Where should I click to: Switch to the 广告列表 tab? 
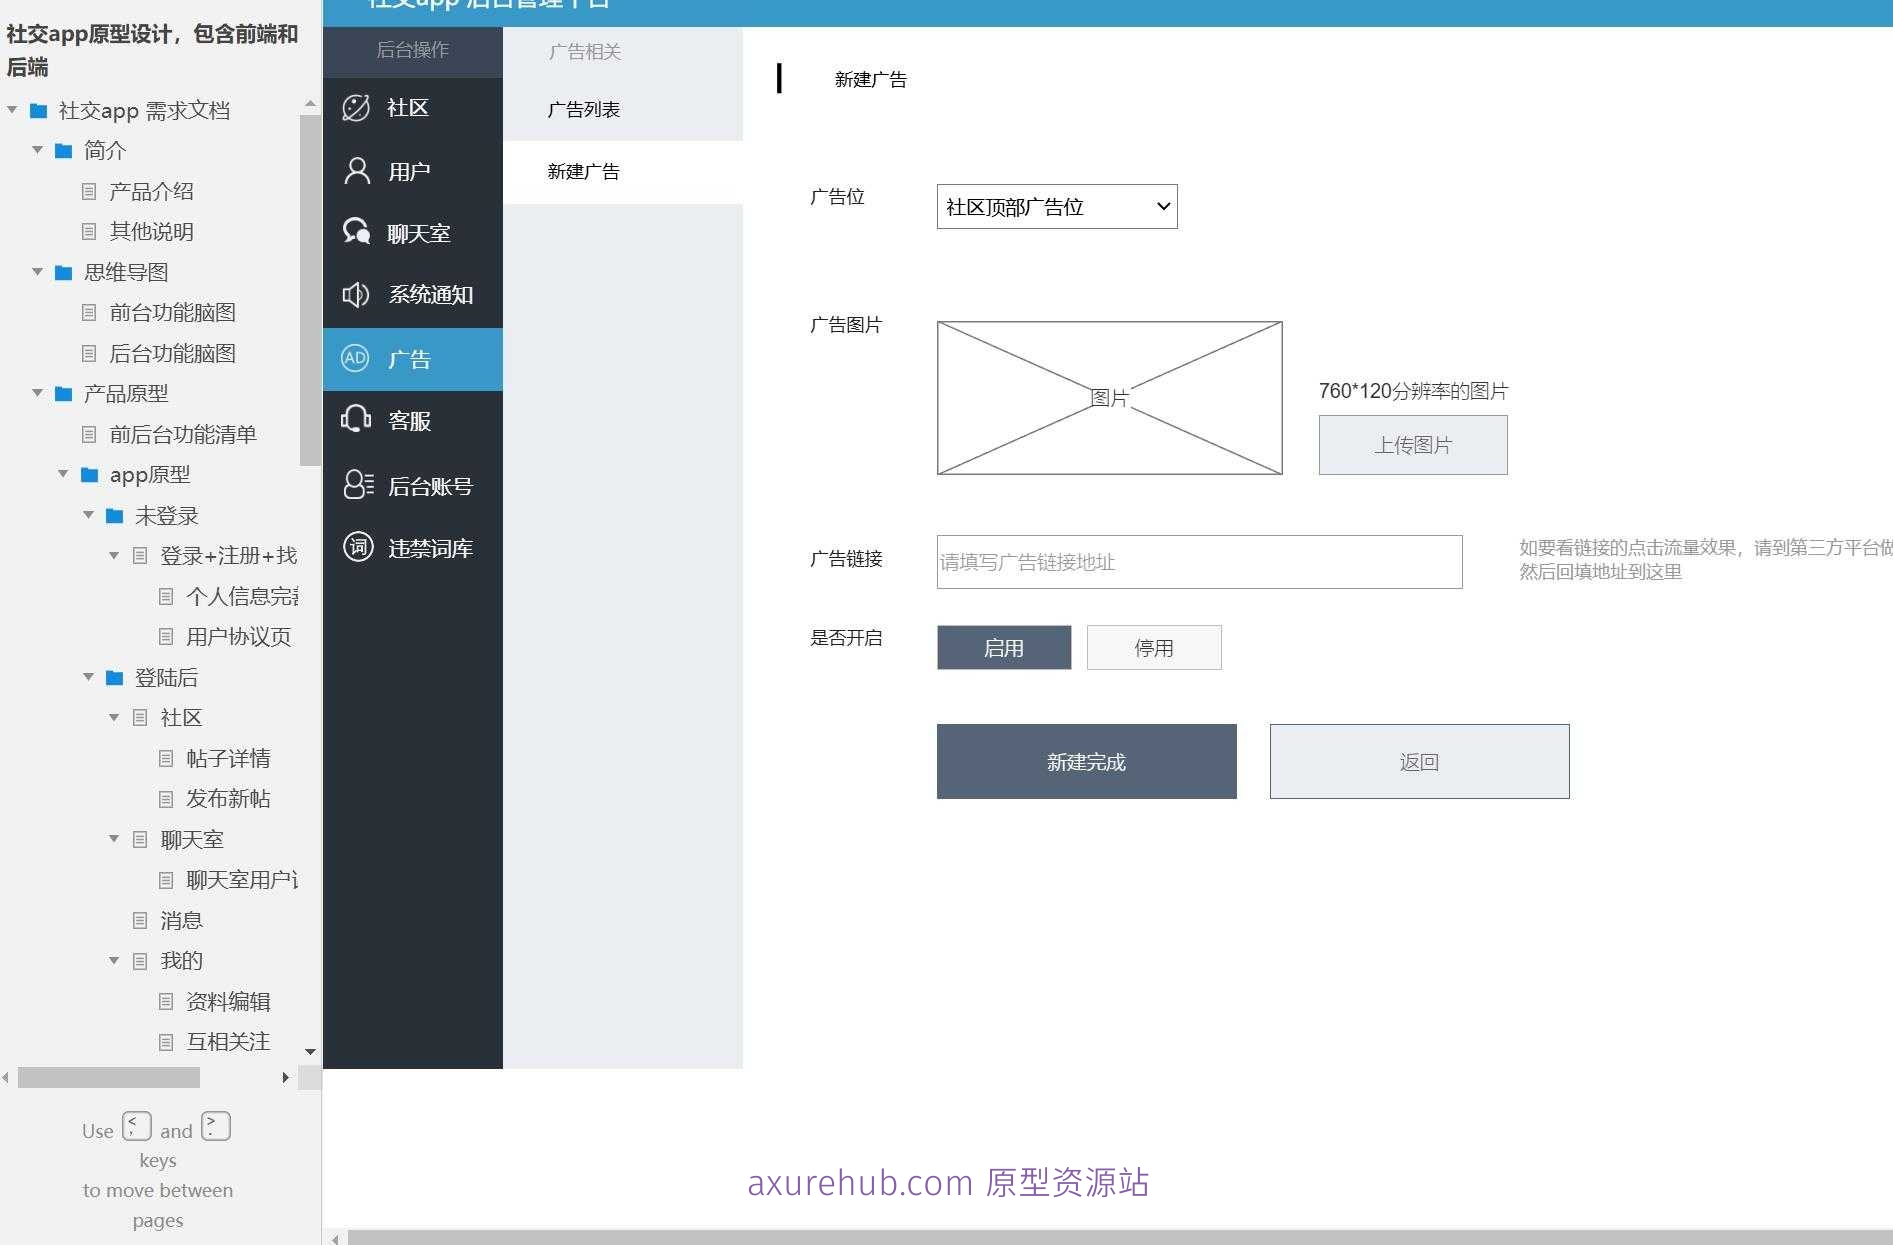click(x=584, y=109)
